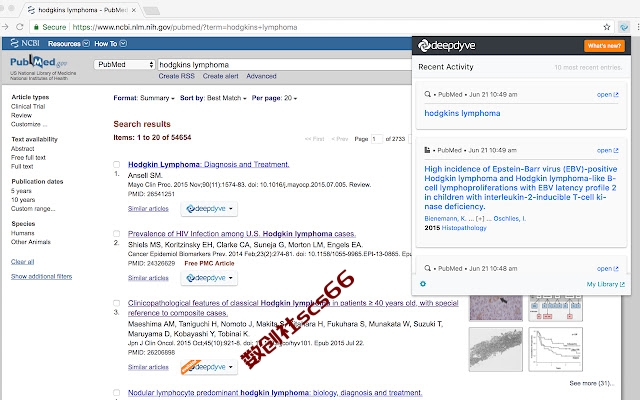This screenshot has height=400, width=640.
Task: Click in the PubMed search query field
Action: [284, 64]
